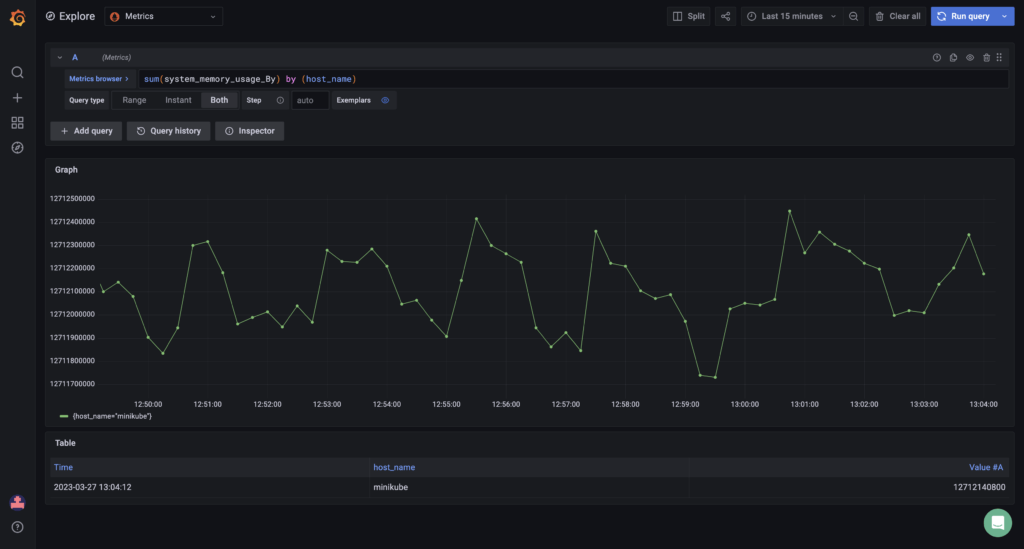Show the Step info tooltip icon

pos(280,101)
